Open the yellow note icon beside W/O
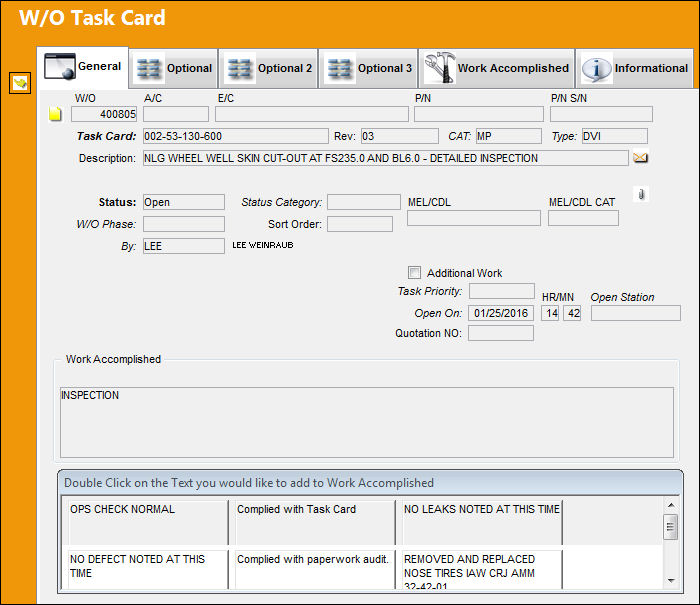The width and height of the screenshot is (700, 605). point(55,114)
